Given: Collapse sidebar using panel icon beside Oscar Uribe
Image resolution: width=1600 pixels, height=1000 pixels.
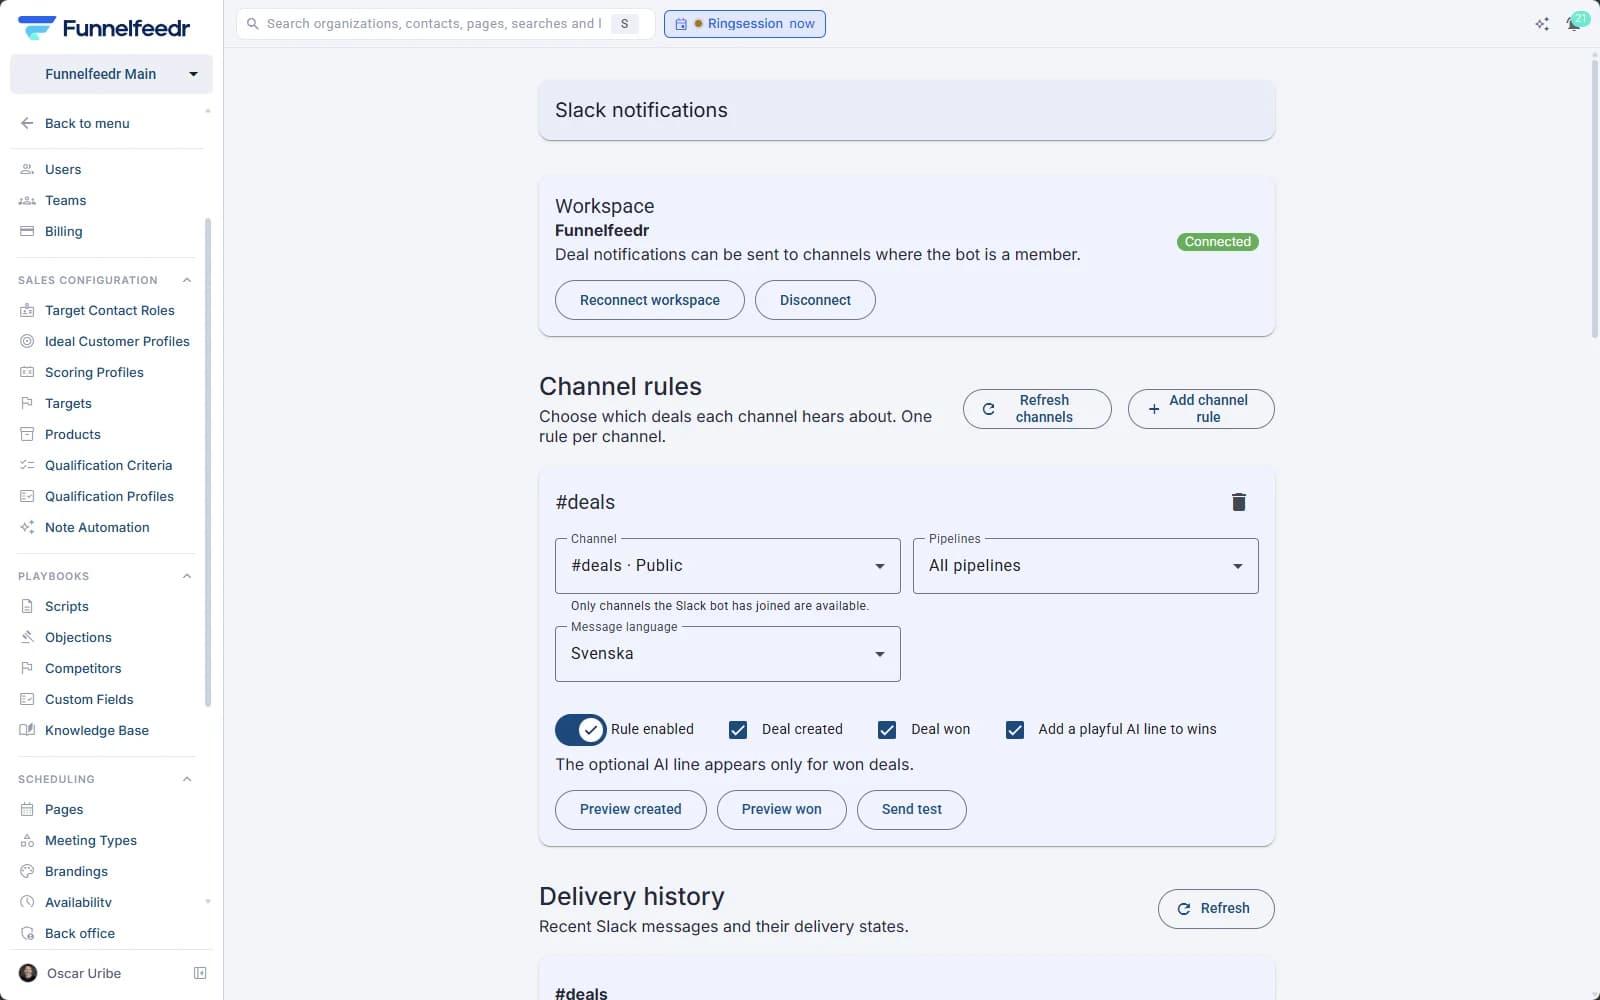Looking at the screenshot, I should tap(200, 973).
